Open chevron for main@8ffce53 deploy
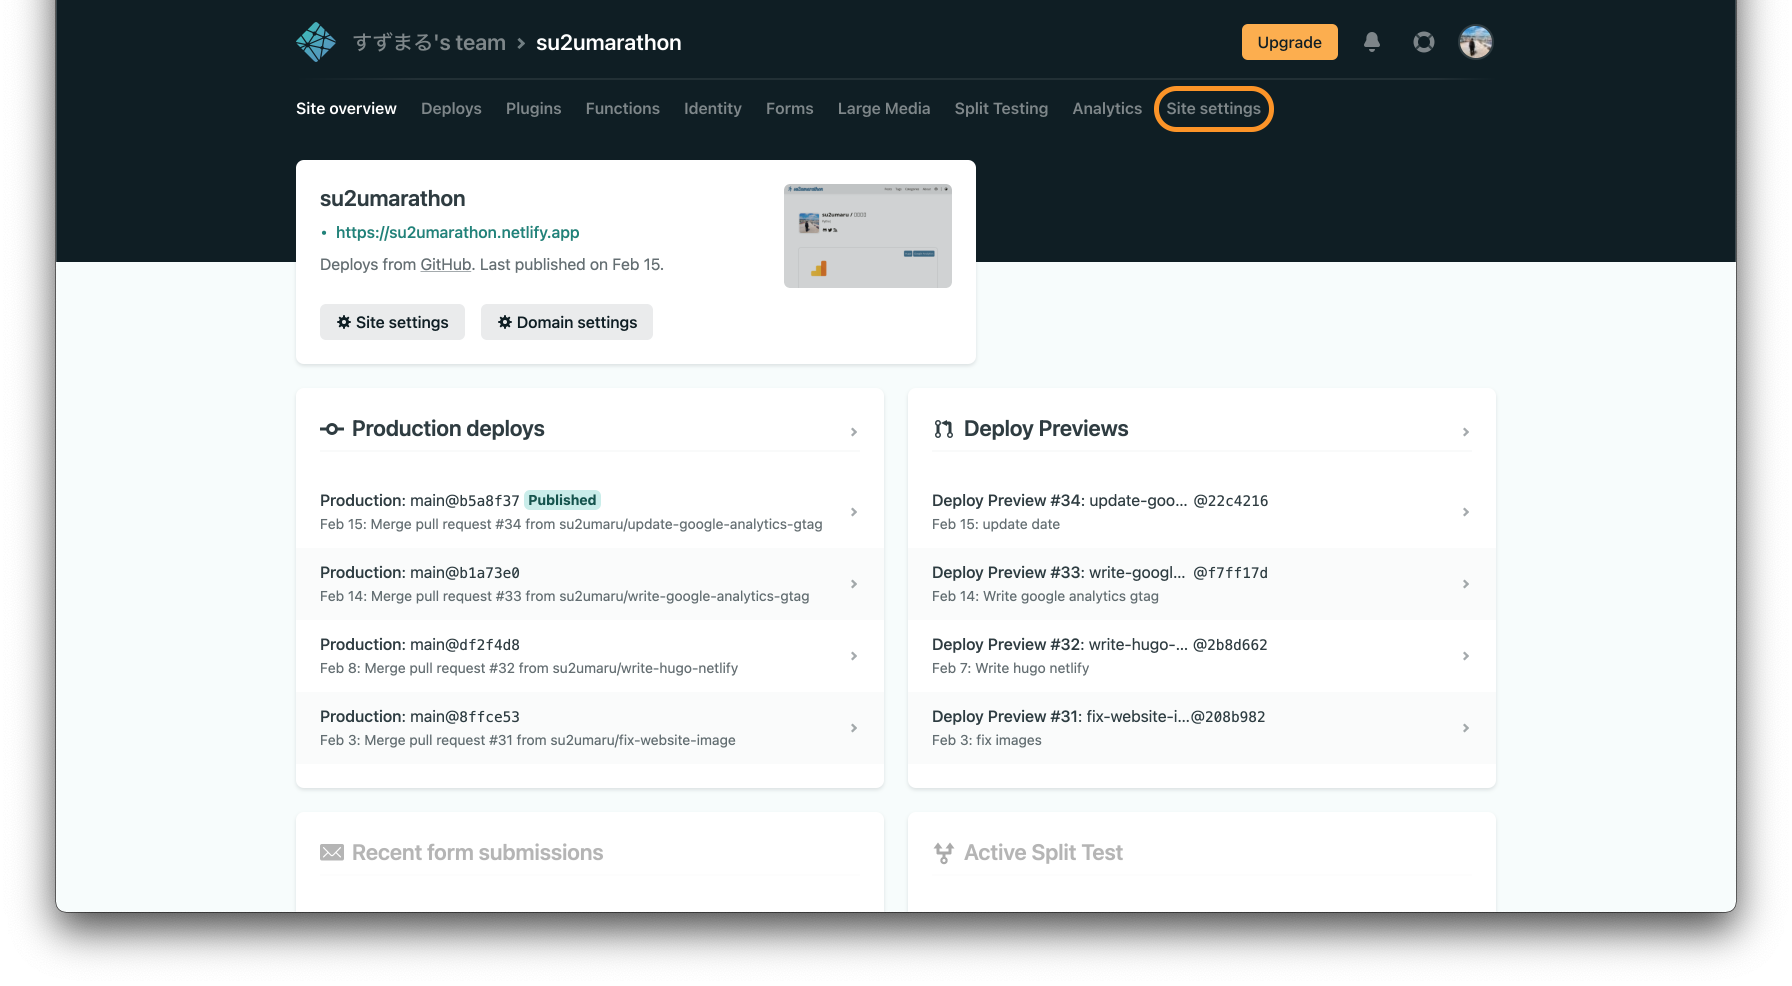1792x986 pixels. click(x=854, y=728)
